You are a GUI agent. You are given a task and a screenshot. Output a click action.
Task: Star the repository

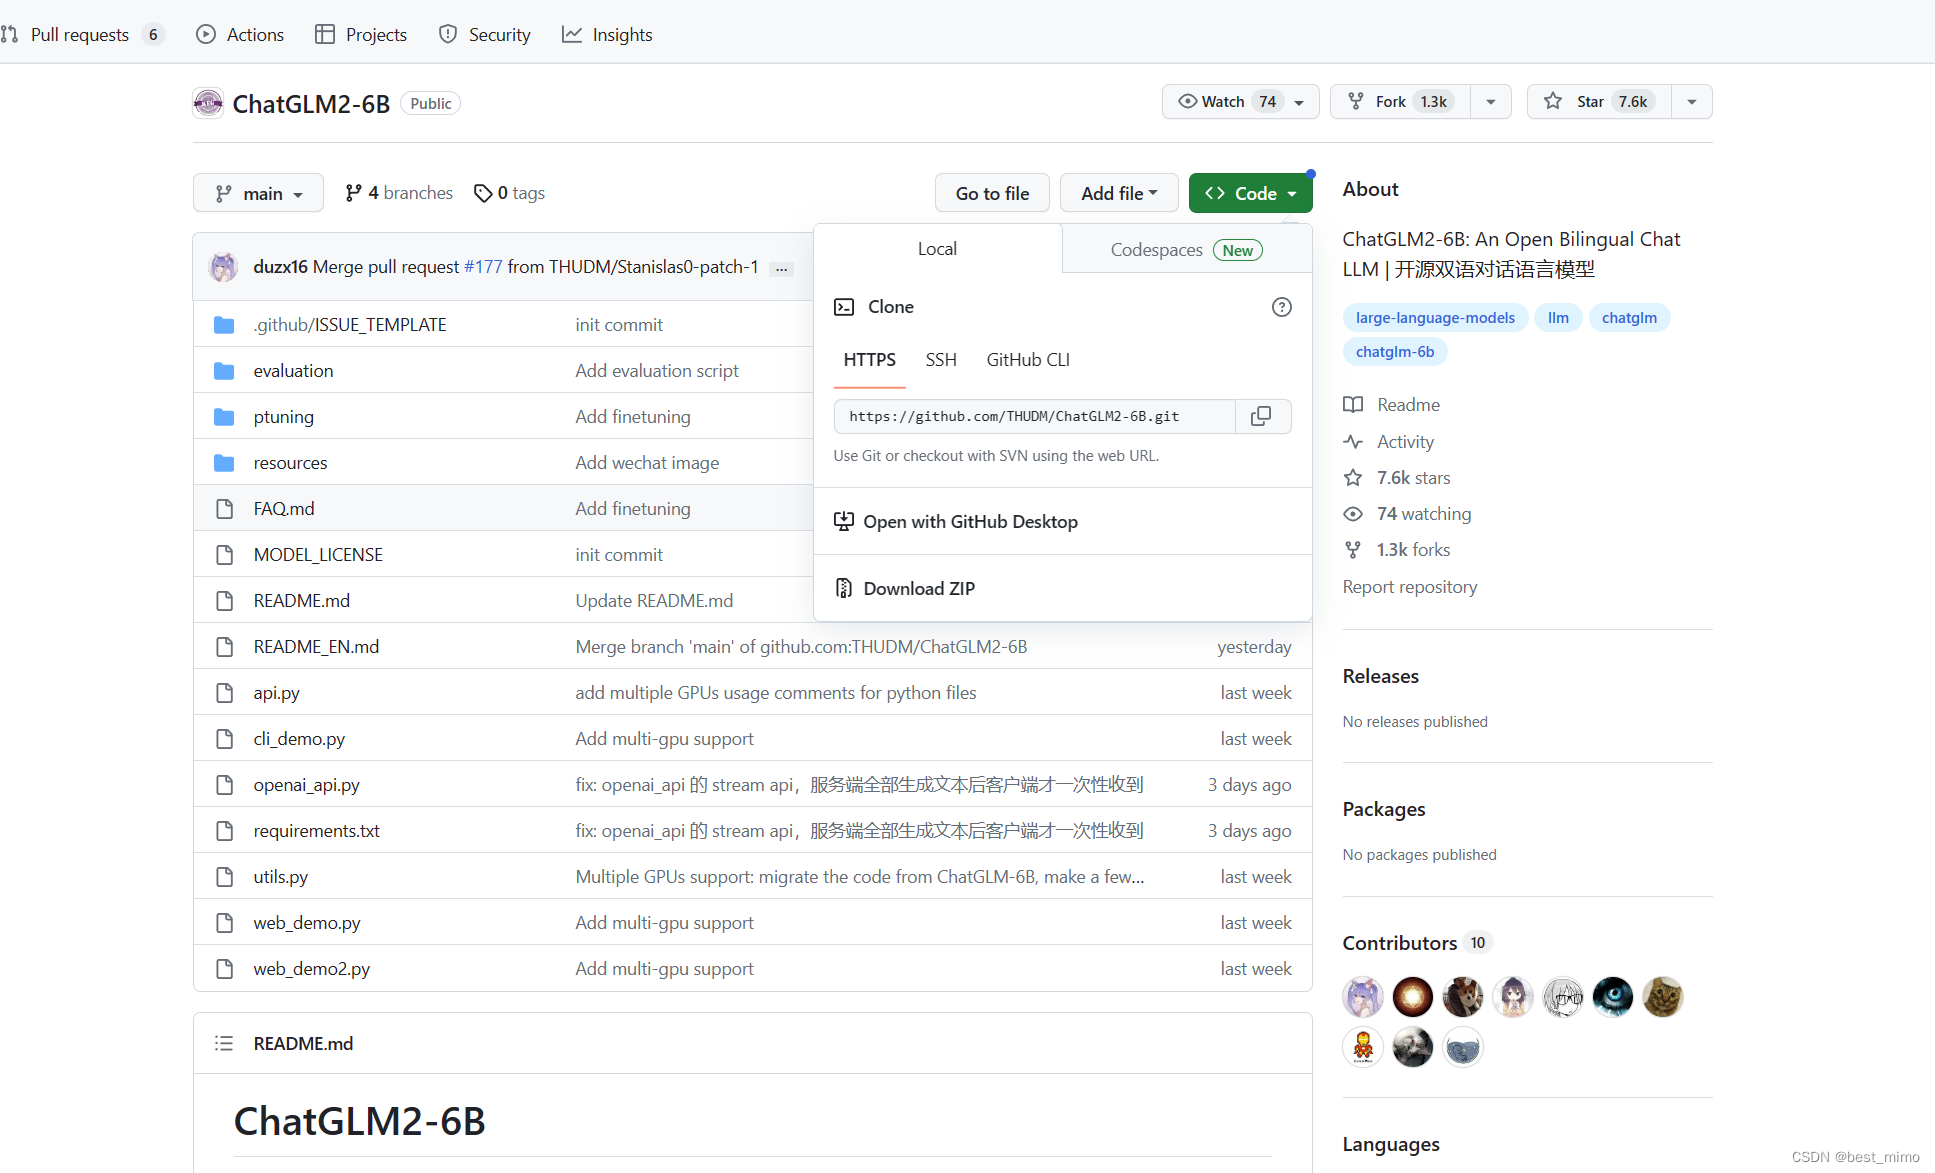(x=1599, y=102)
